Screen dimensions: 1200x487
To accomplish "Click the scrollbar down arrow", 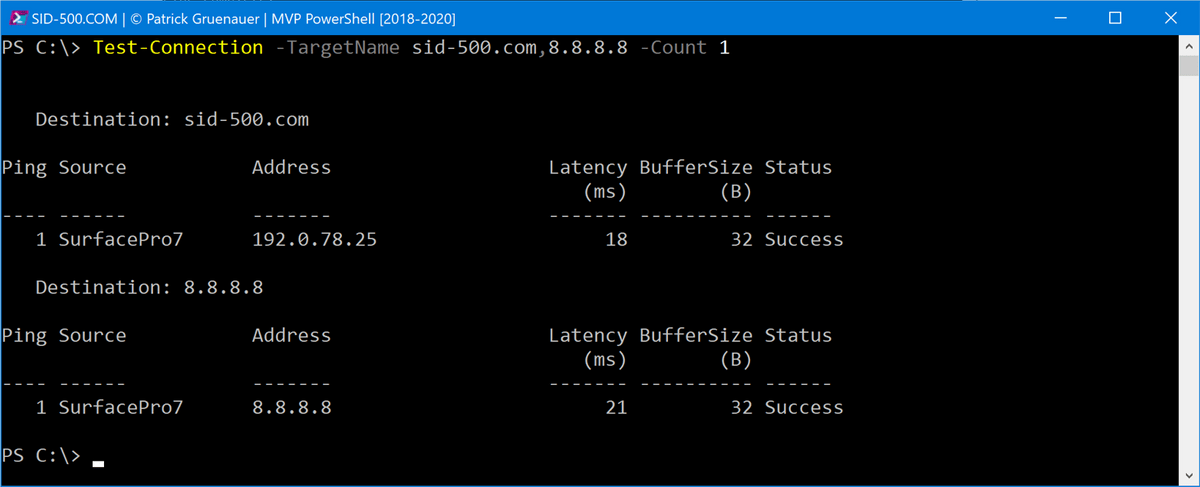I will click(1189, 475).
